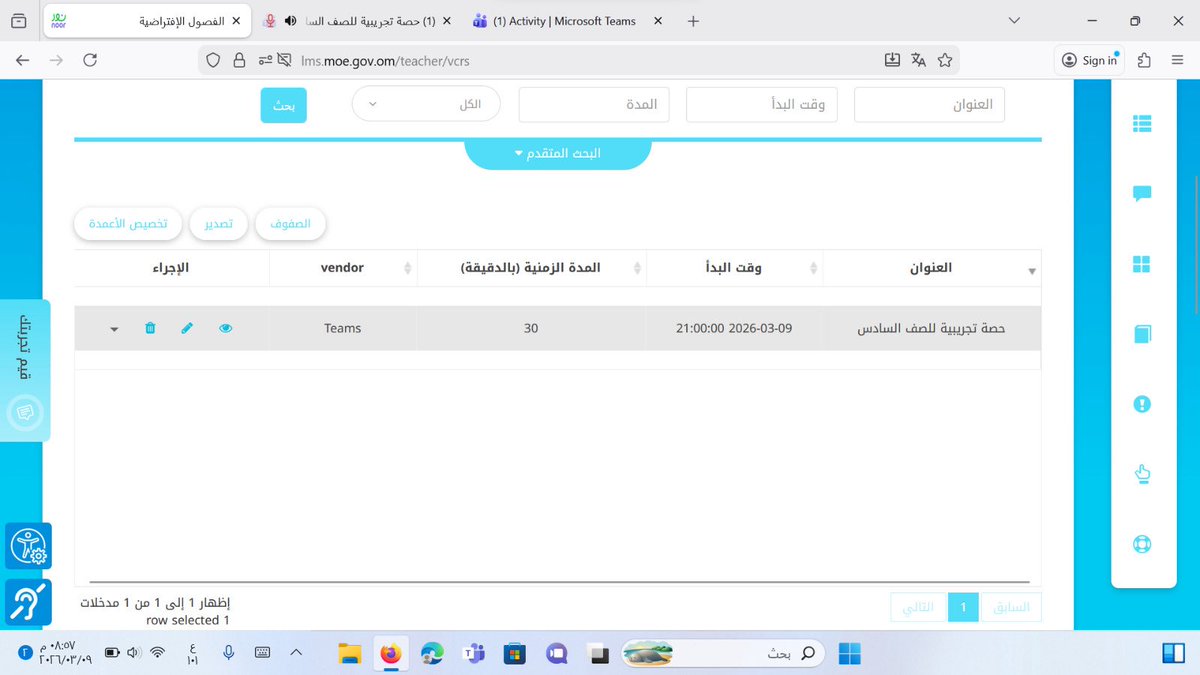
Task: Select the hand pointer icon in the sidebar
Action: point(1142,474)
